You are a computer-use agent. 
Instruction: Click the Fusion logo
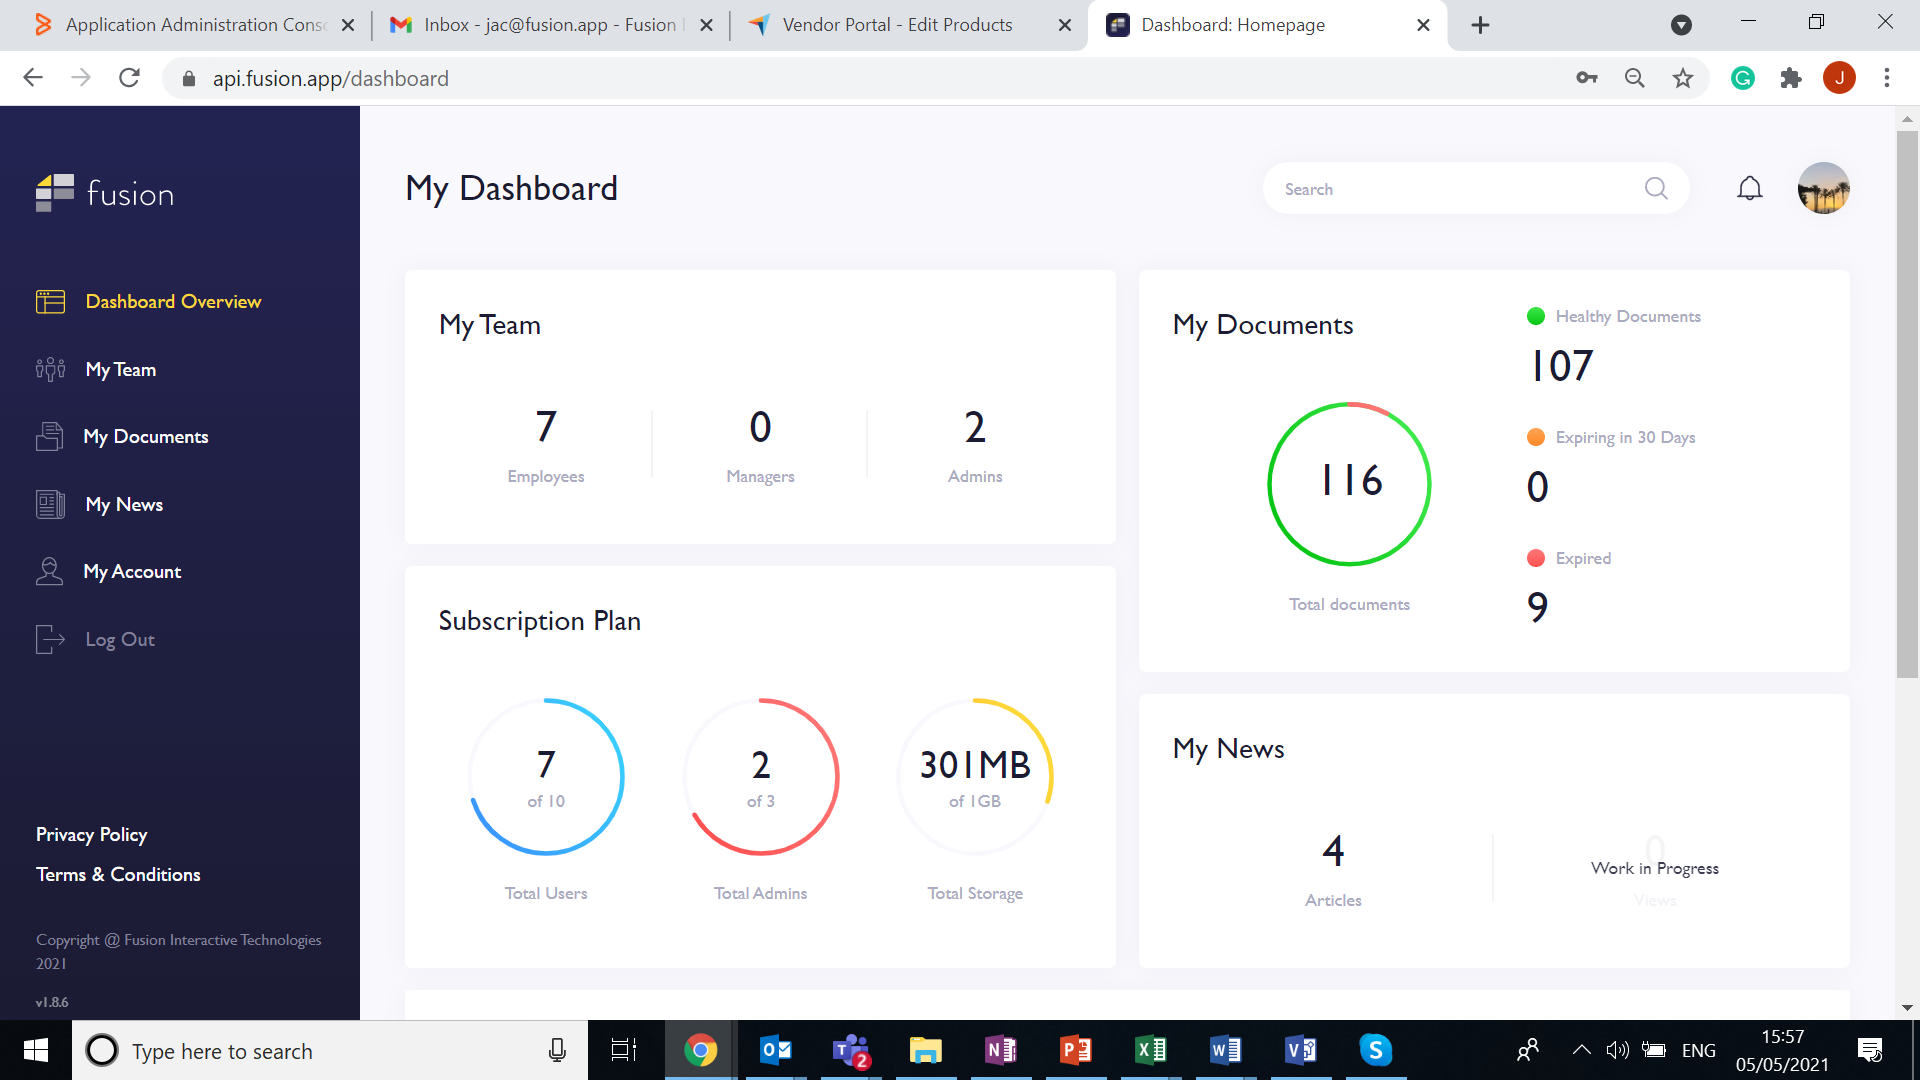pyautogui.click(x=105, y=192)
